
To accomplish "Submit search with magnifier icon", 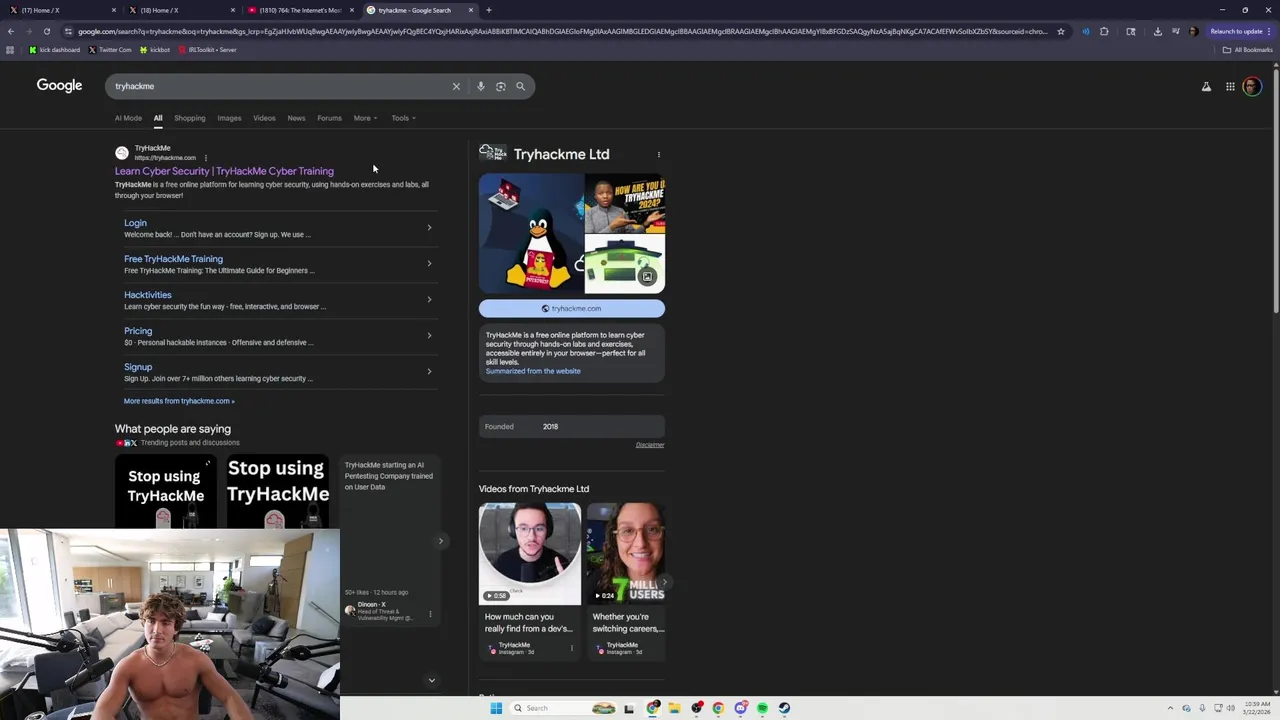I will click(x=520, y=86).
